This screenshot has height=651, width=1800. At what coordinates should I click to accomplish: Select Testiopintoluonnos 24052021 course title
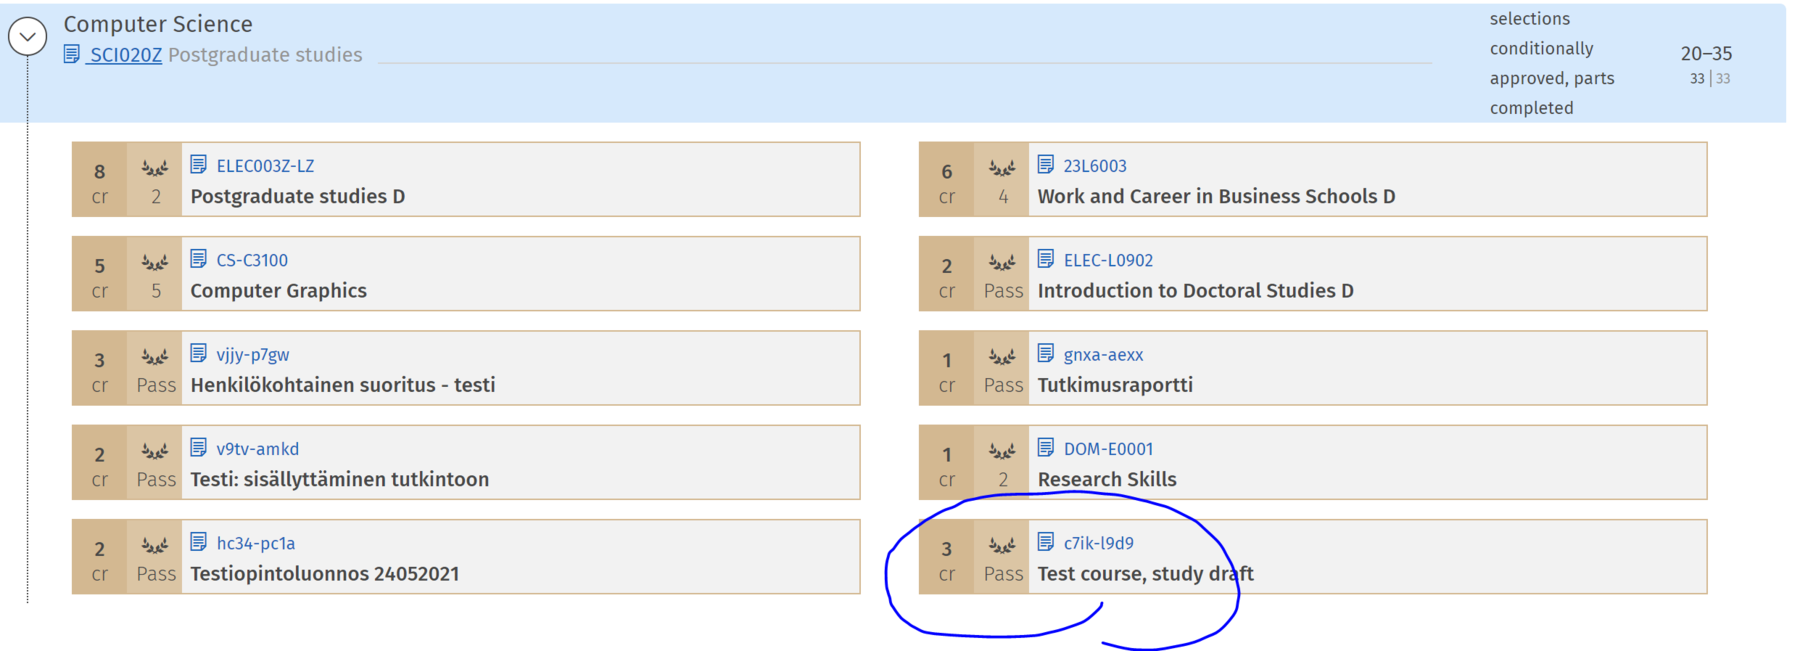tap(324, 574)
